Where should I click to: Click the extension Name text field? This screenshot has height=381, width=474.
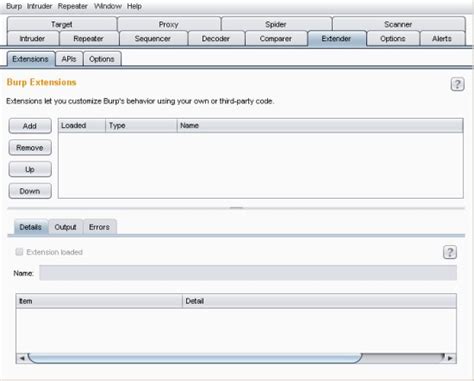click(248, 273)
